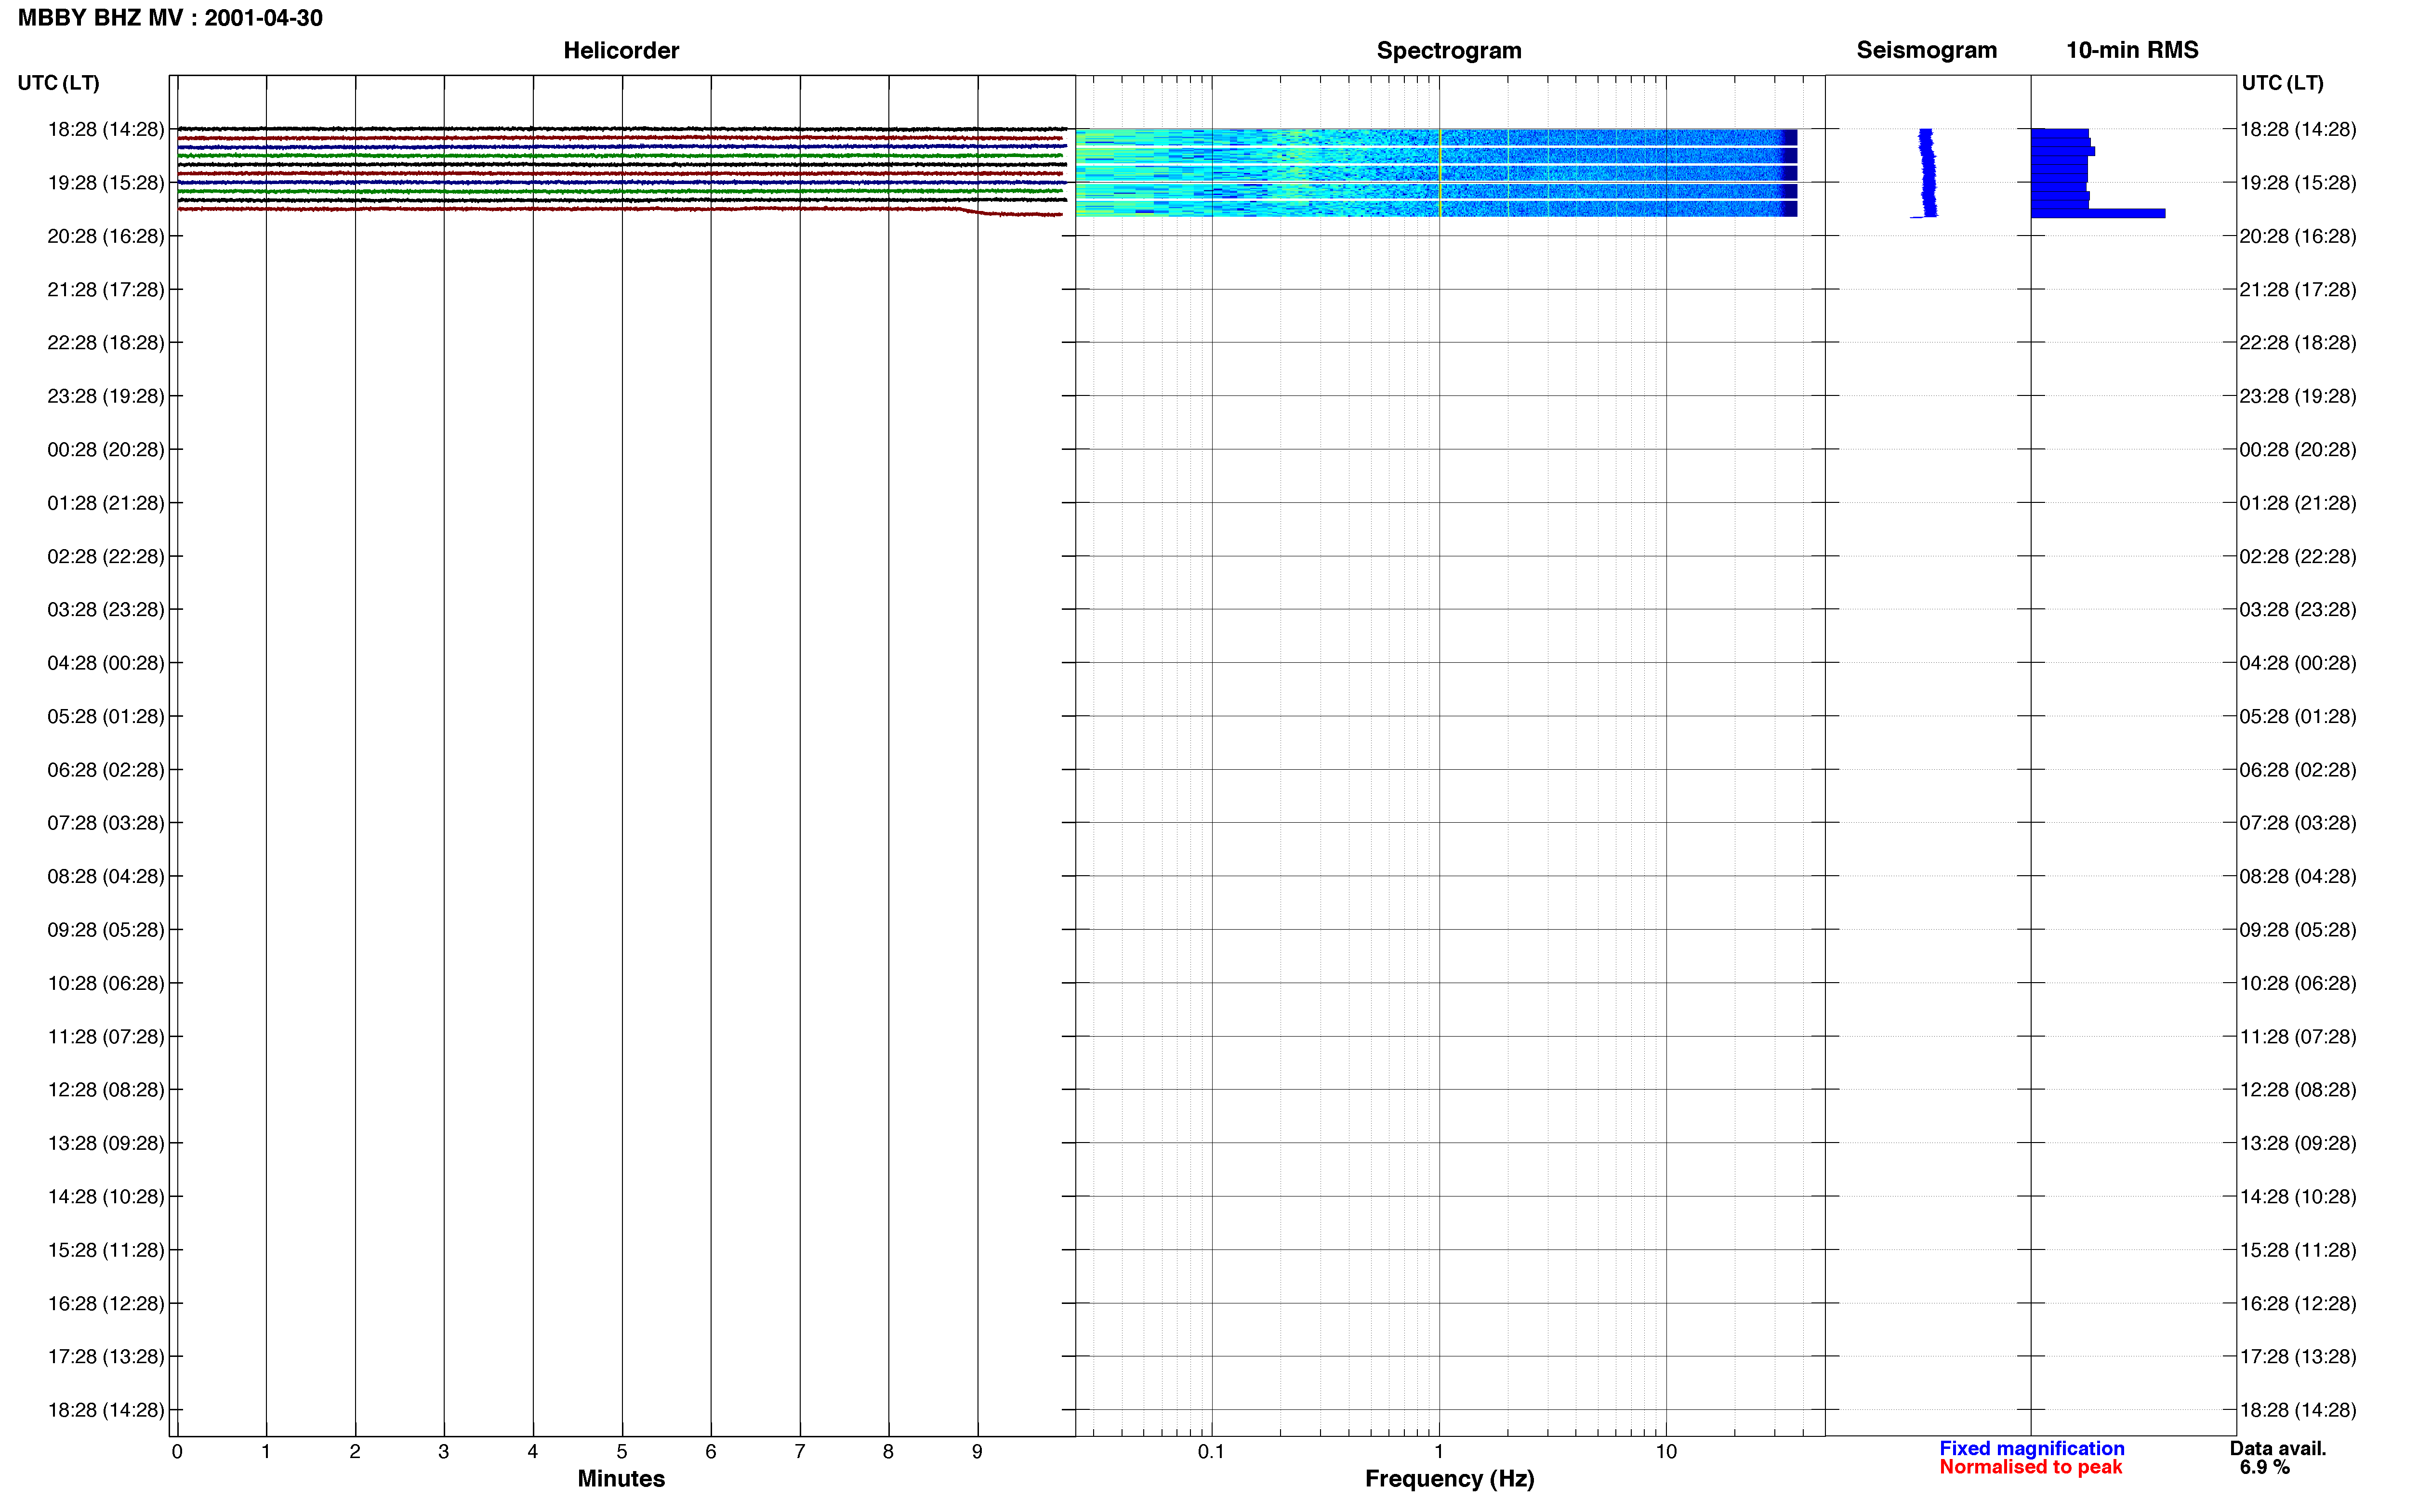
Task: Select the Helicorder panel heading
Action: [621, 50]
